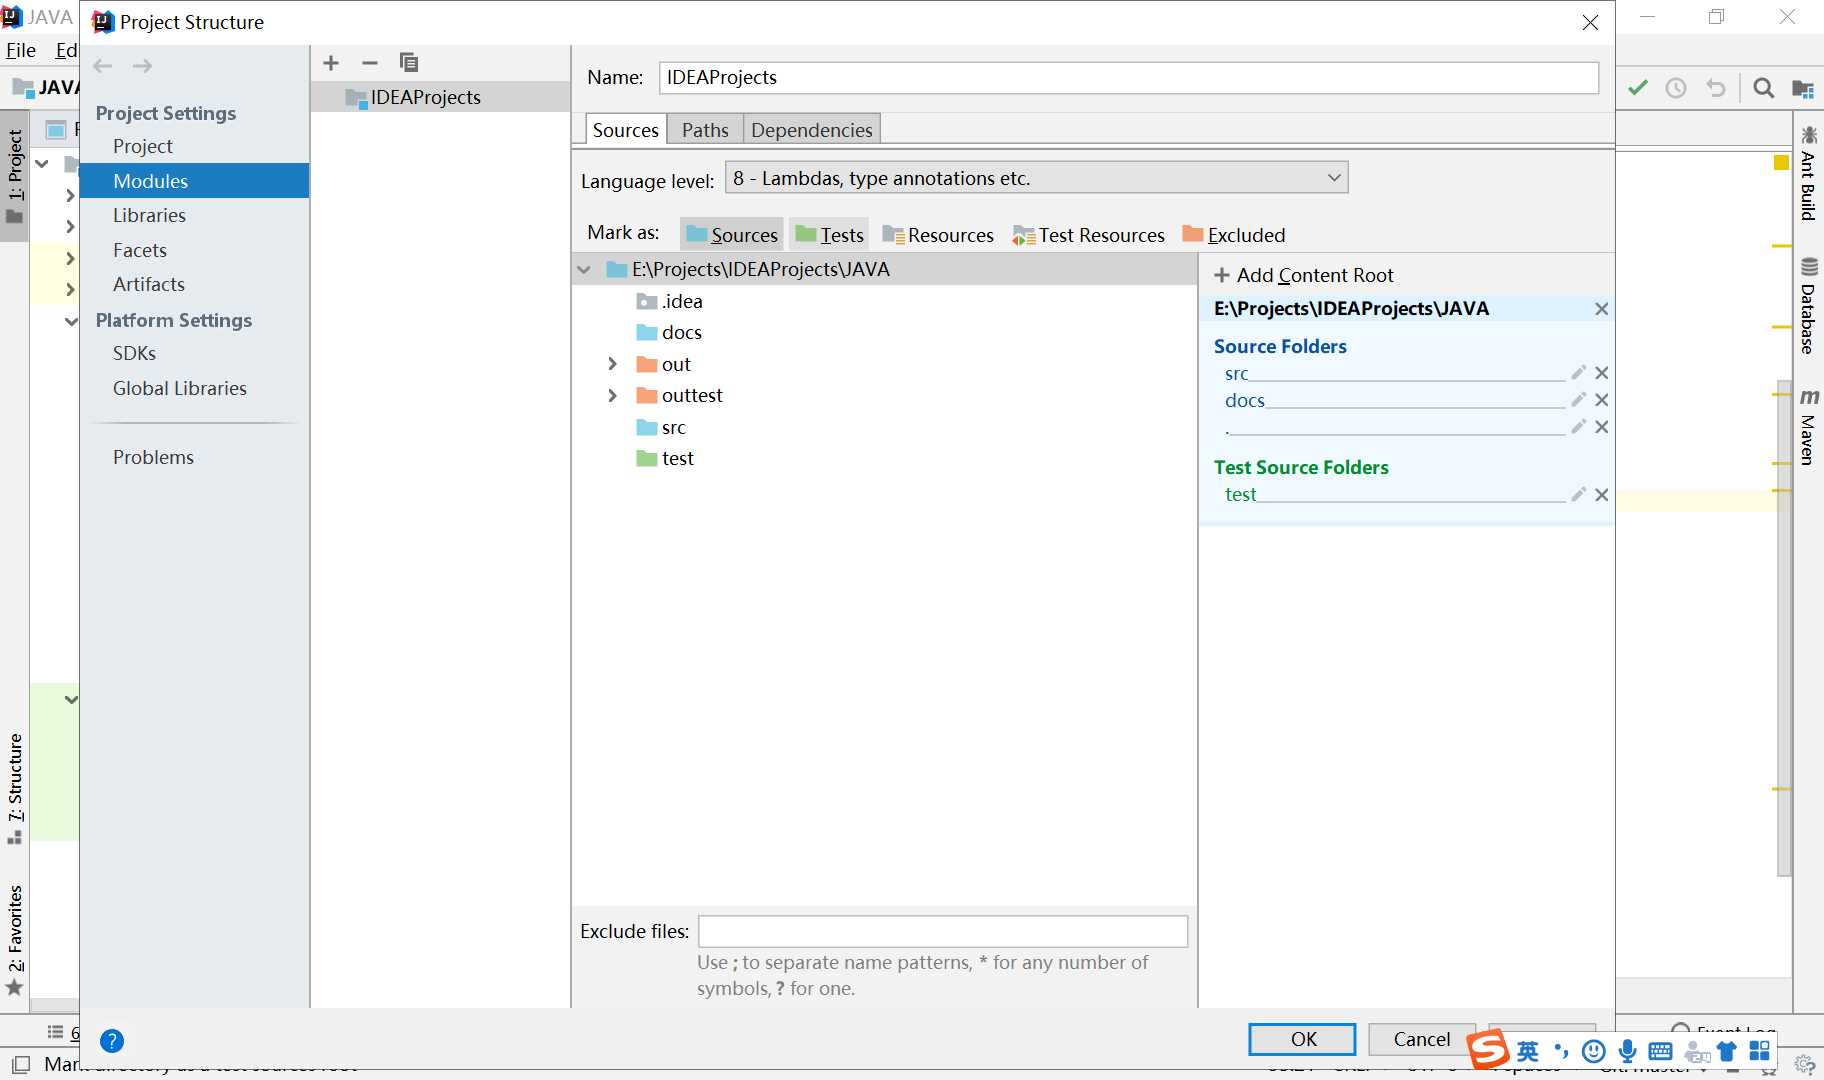
Task: Mark selected folder as Resources
Action: (x=938, y=235)
